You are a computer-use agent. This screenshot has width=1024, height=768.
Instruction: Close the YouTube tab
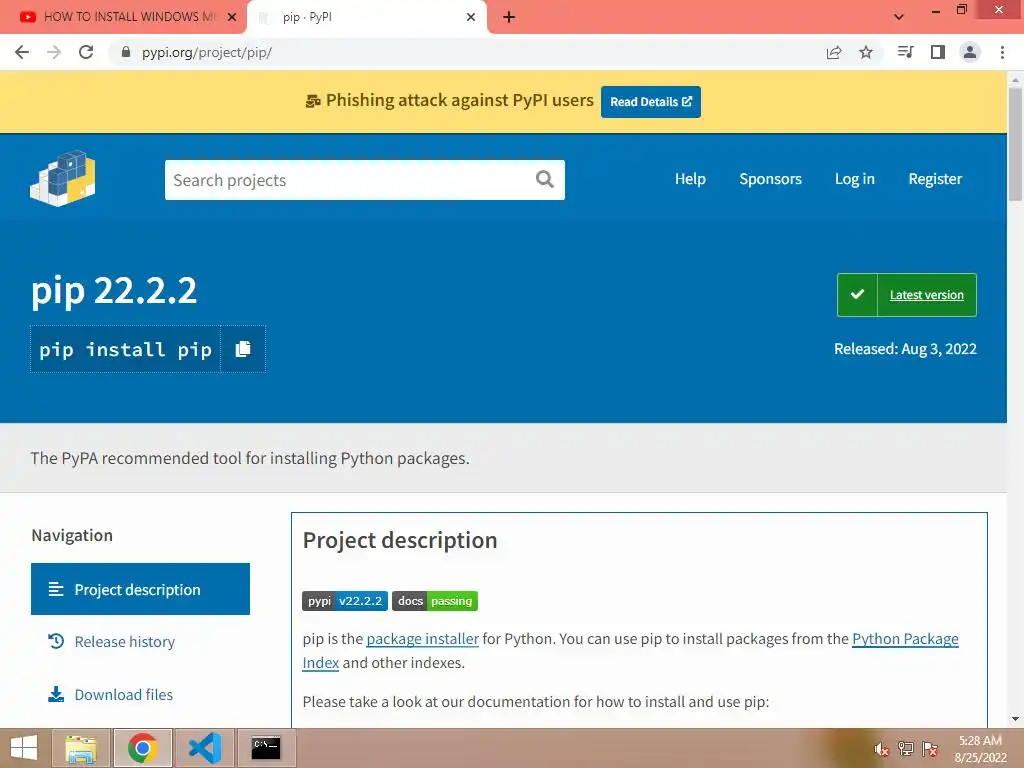[232, 17]
